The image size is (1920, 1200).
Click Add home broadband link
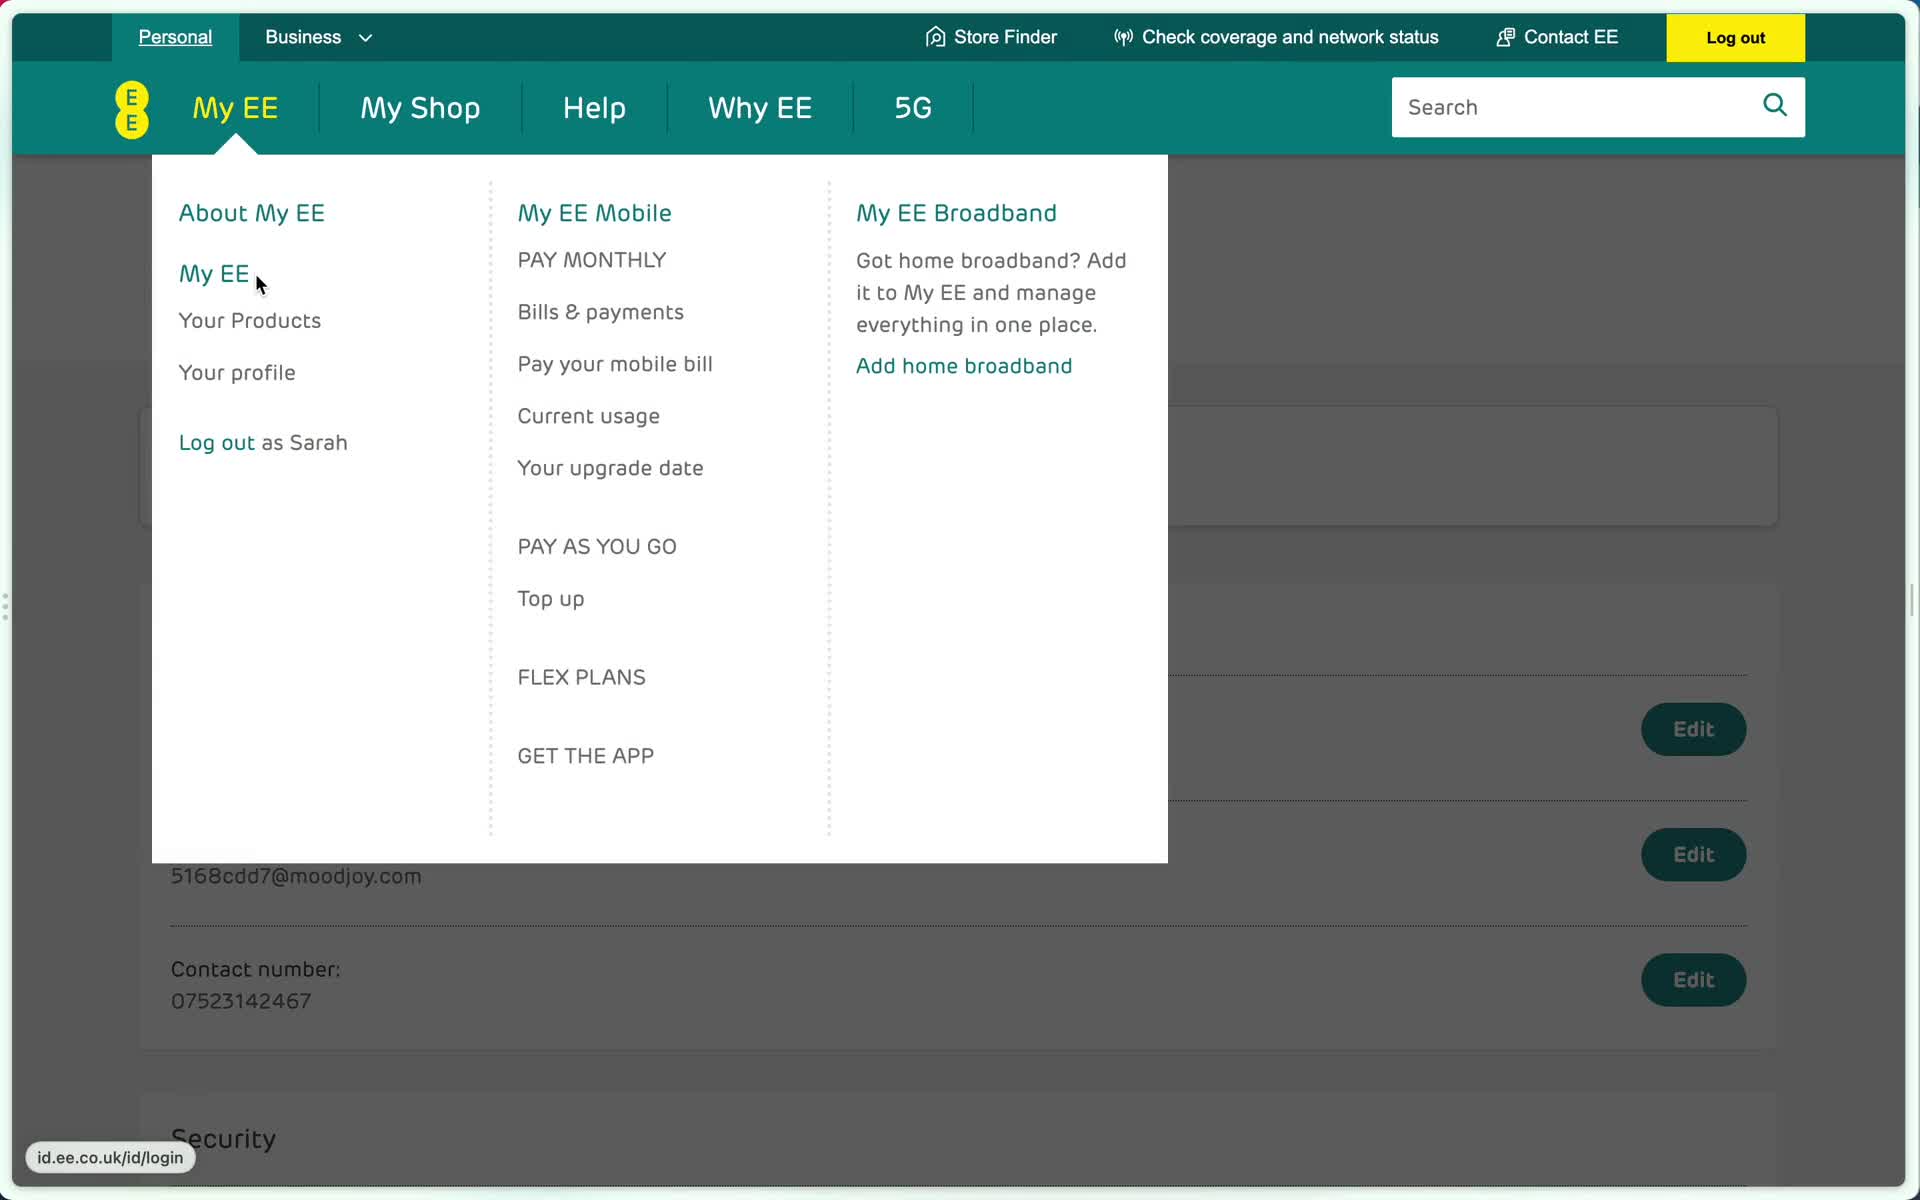(964, 366)
